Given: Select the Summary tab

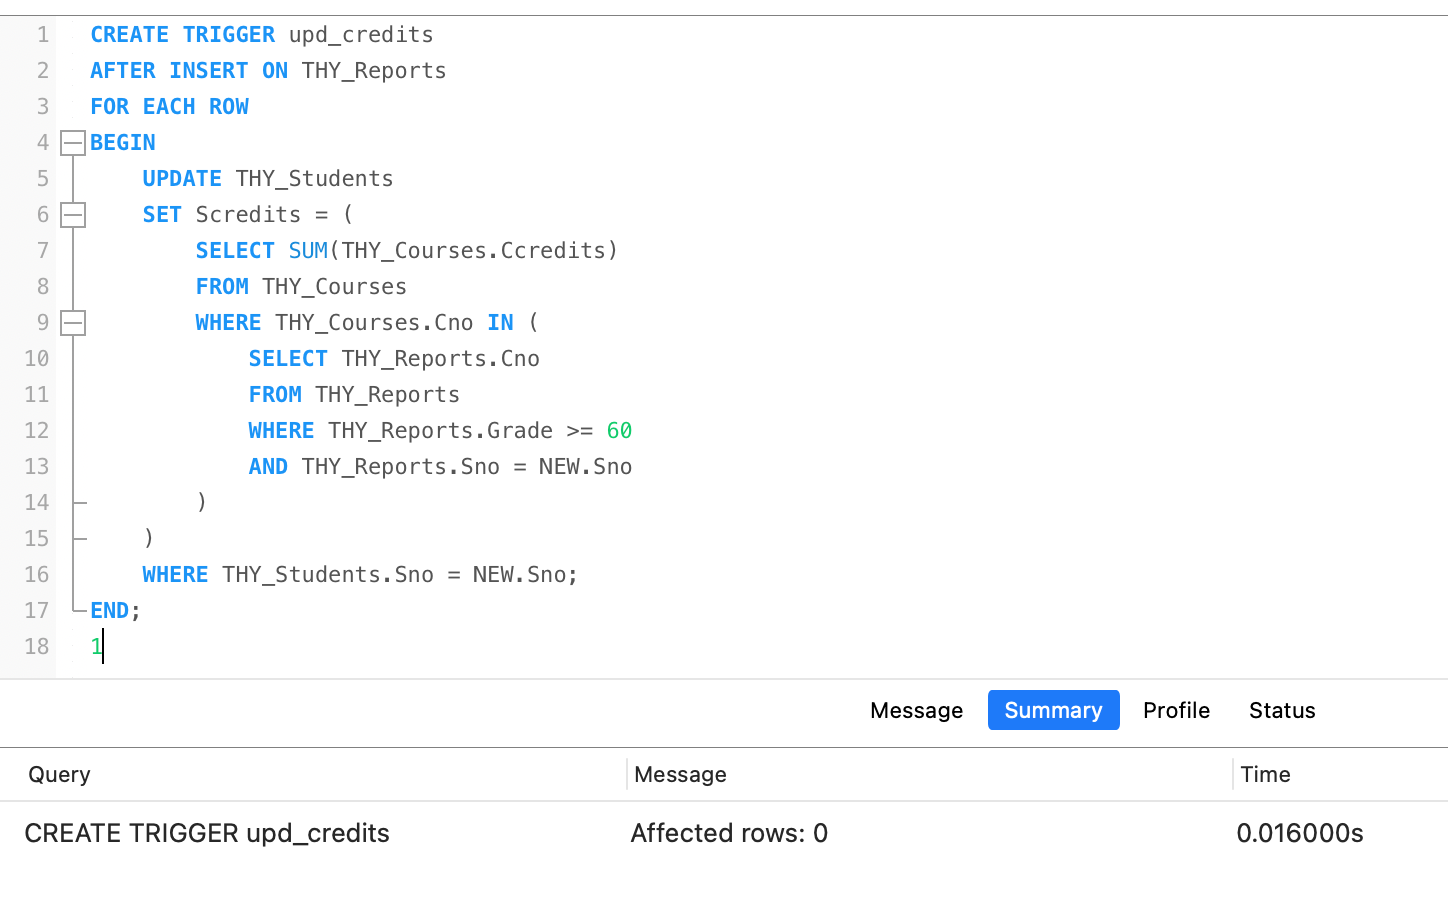Looking at the screenshot, I should [1053, 711].
